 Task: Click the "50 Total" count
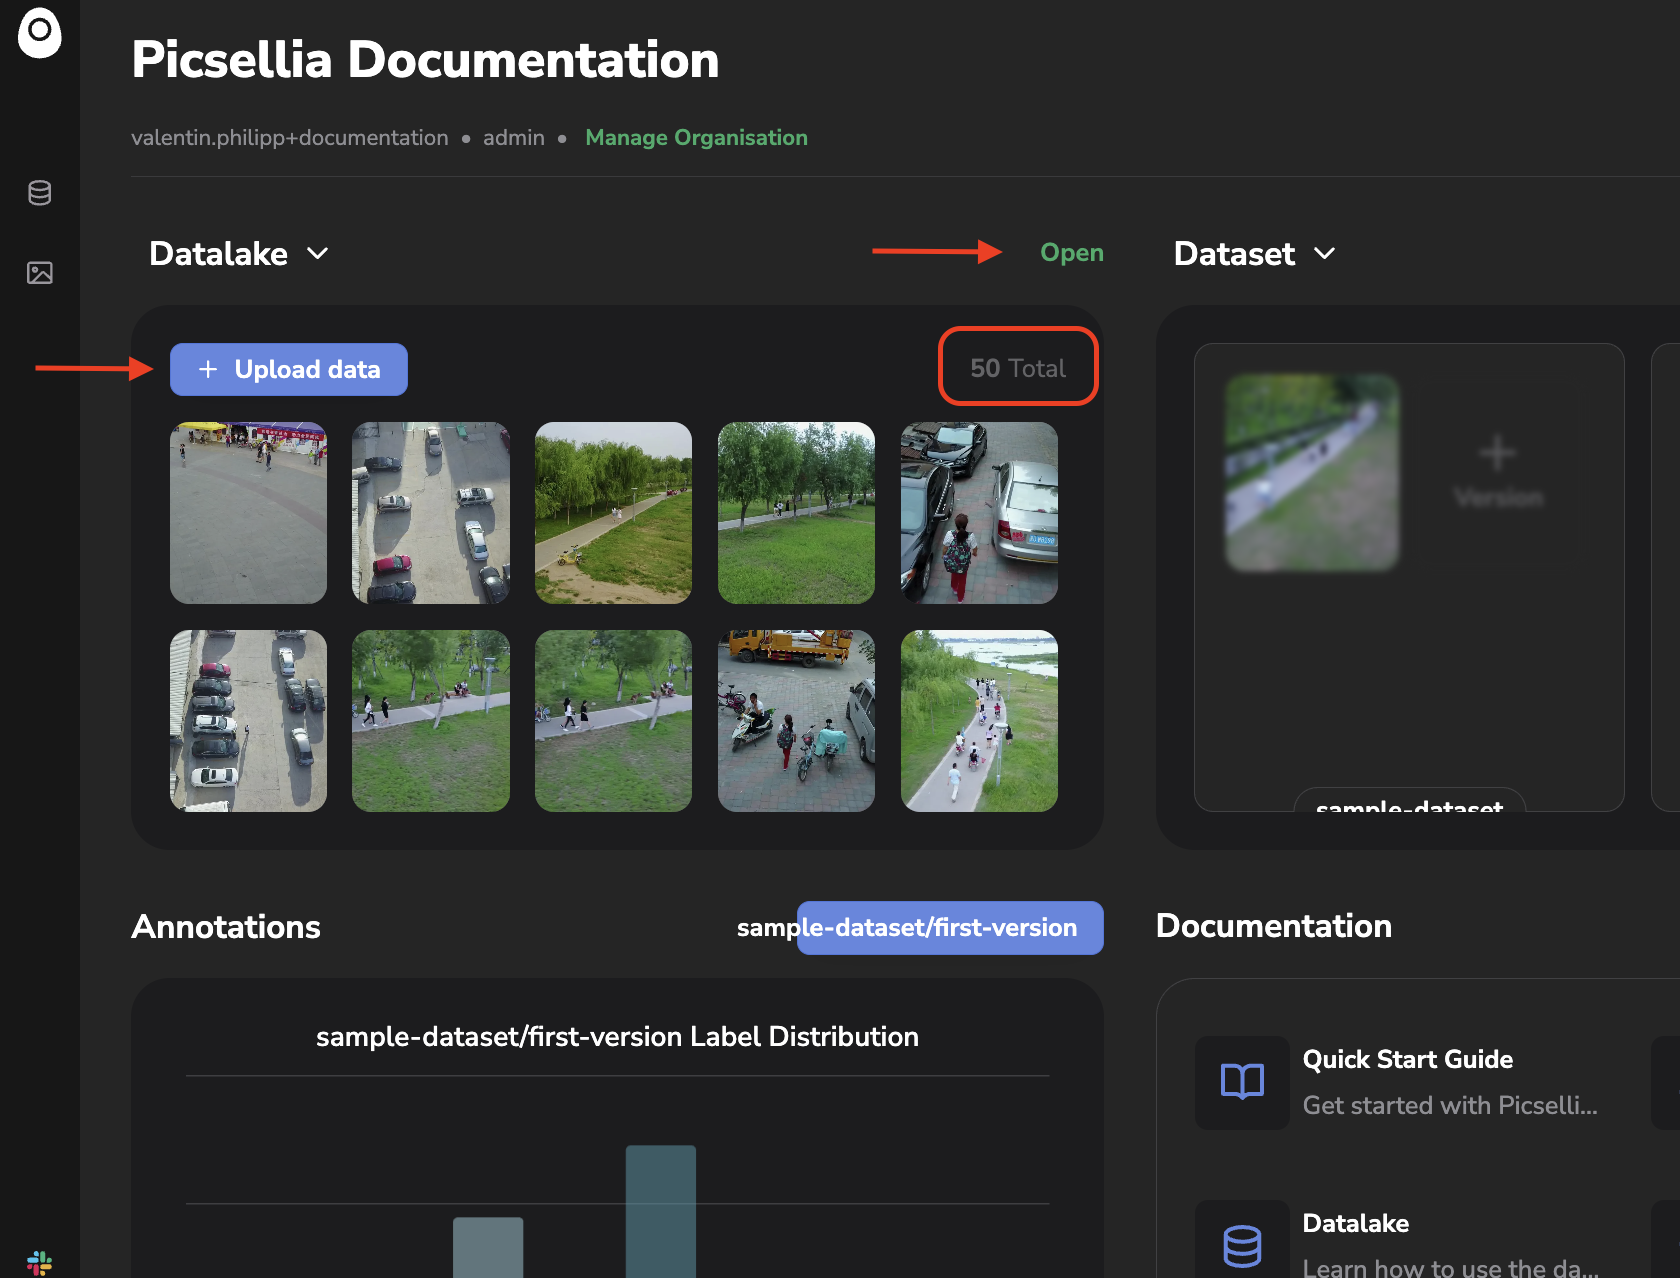(1018, 368)
